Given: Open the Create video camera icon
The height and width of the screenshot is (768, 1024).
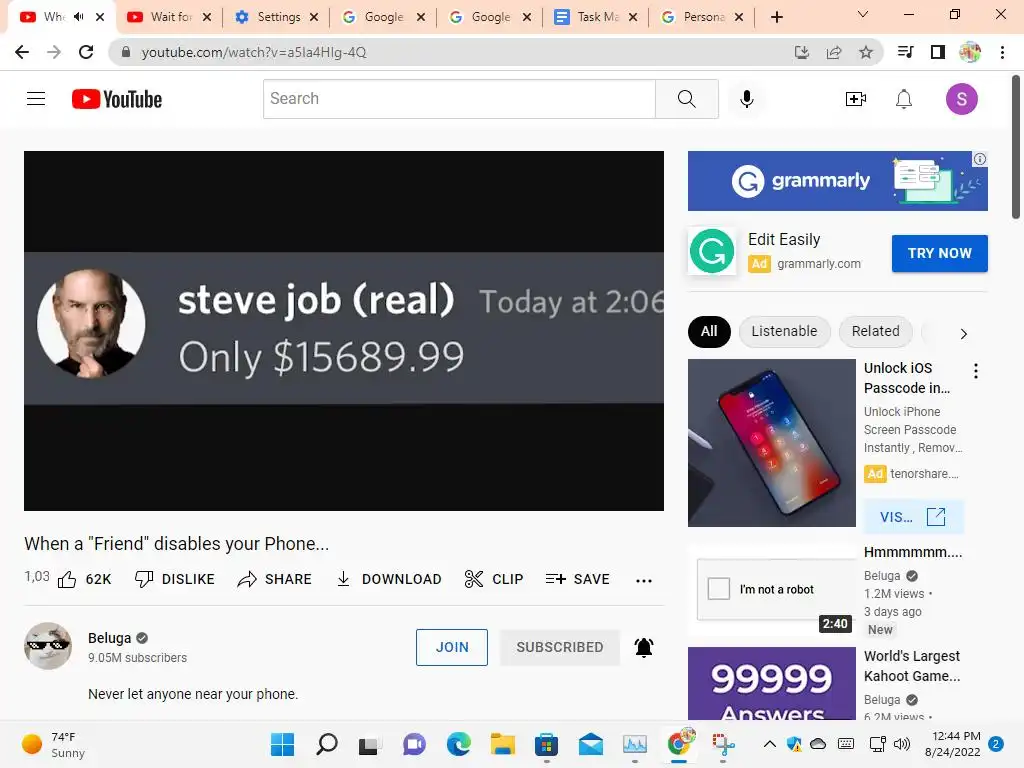Looking at the screenshot, I should pyautogui.click(x=856, y=99).
